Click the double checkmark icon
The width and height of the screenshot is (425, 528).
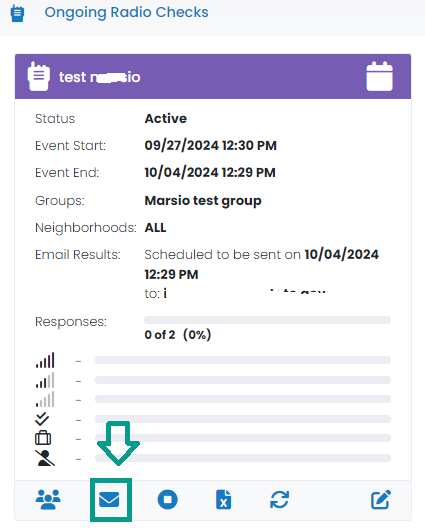pyautogui.click(x=42, y=419)
